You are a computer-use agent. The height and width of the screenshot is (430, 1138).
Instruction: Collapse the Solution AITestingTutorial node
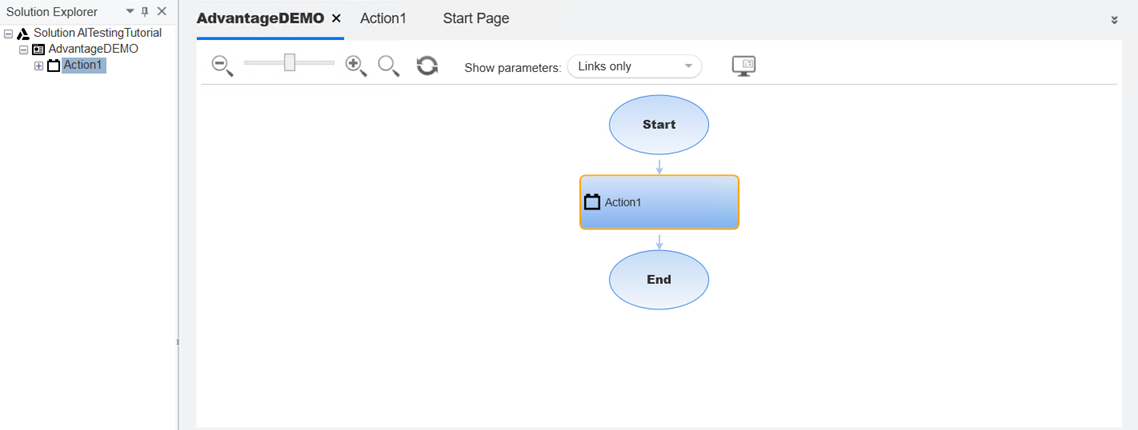point(8,33)
